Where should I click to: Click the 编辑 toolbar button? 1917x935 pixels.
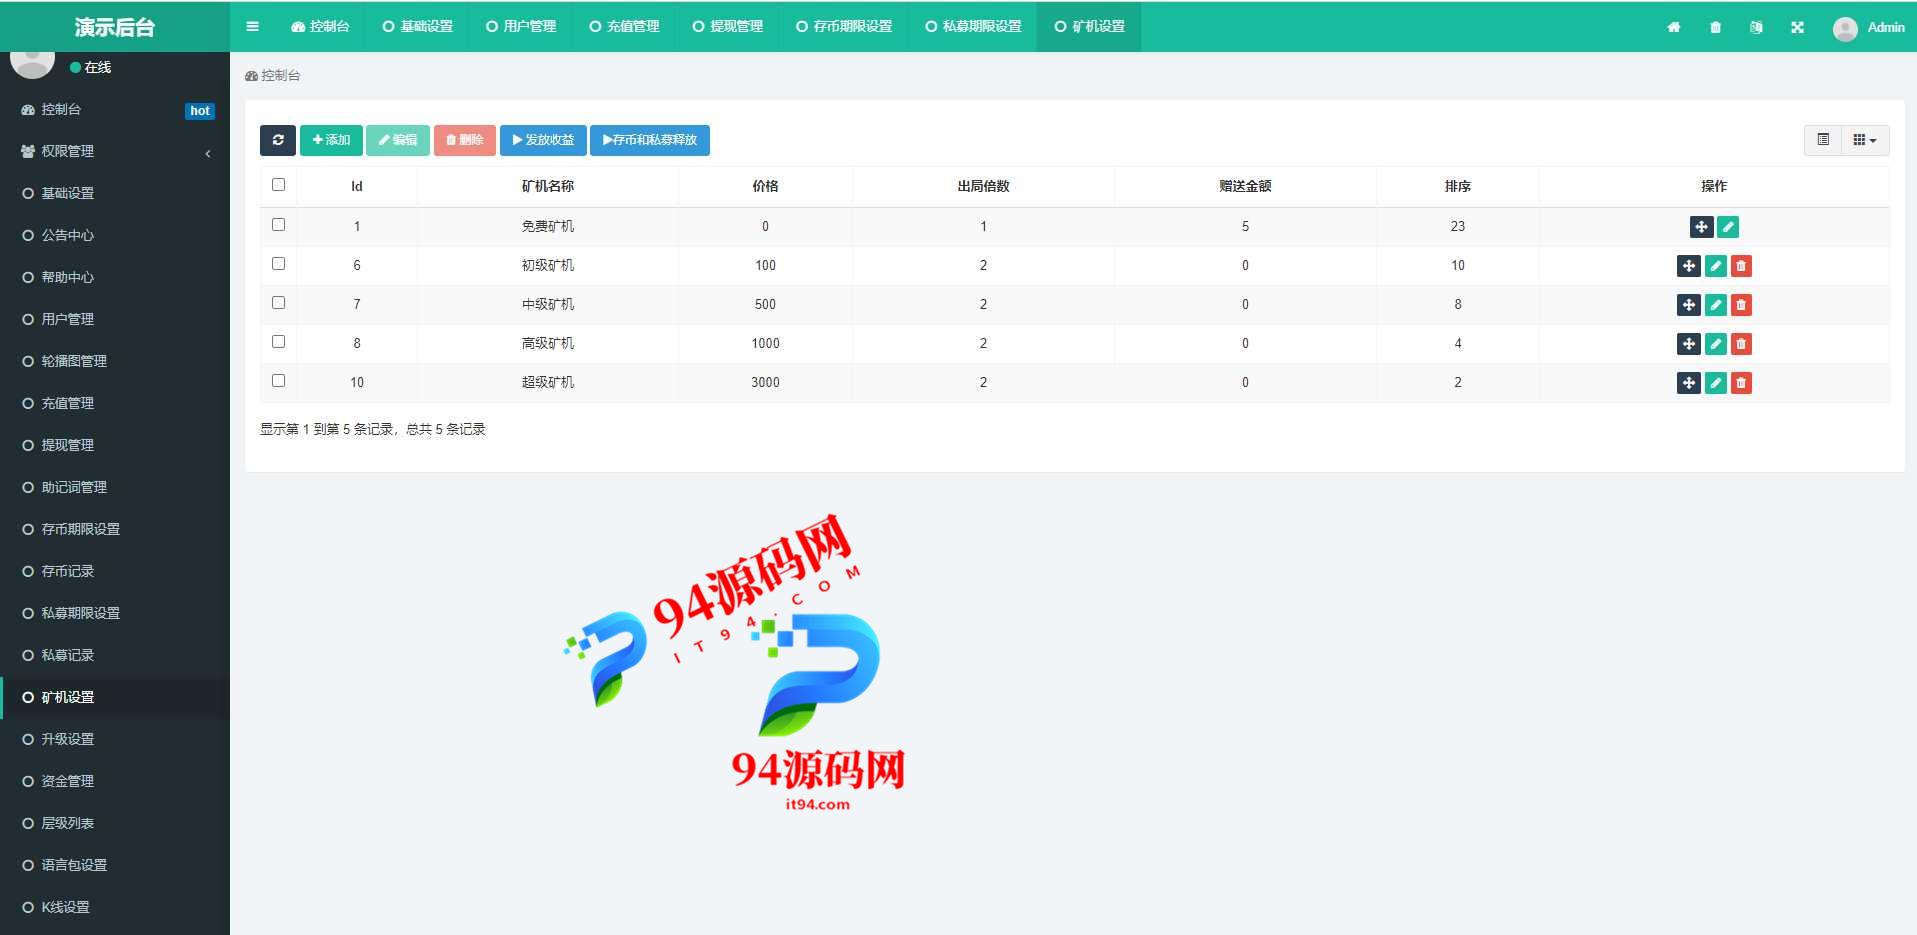point(398,140)
